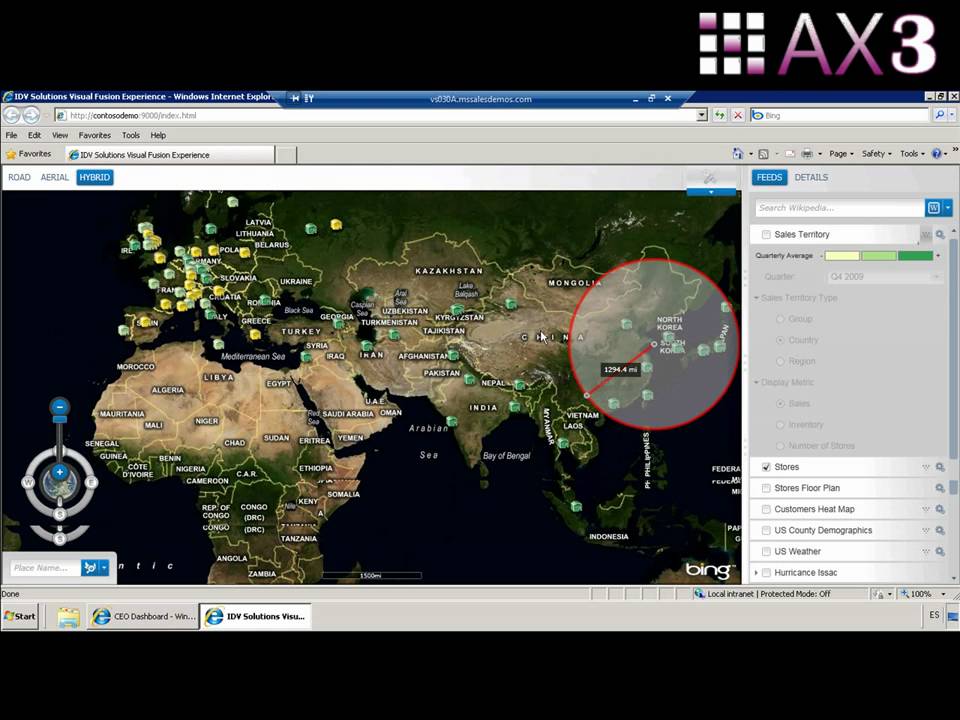Open the View menu
Viewport: 960px width, 720px height.
coord(60,135)
